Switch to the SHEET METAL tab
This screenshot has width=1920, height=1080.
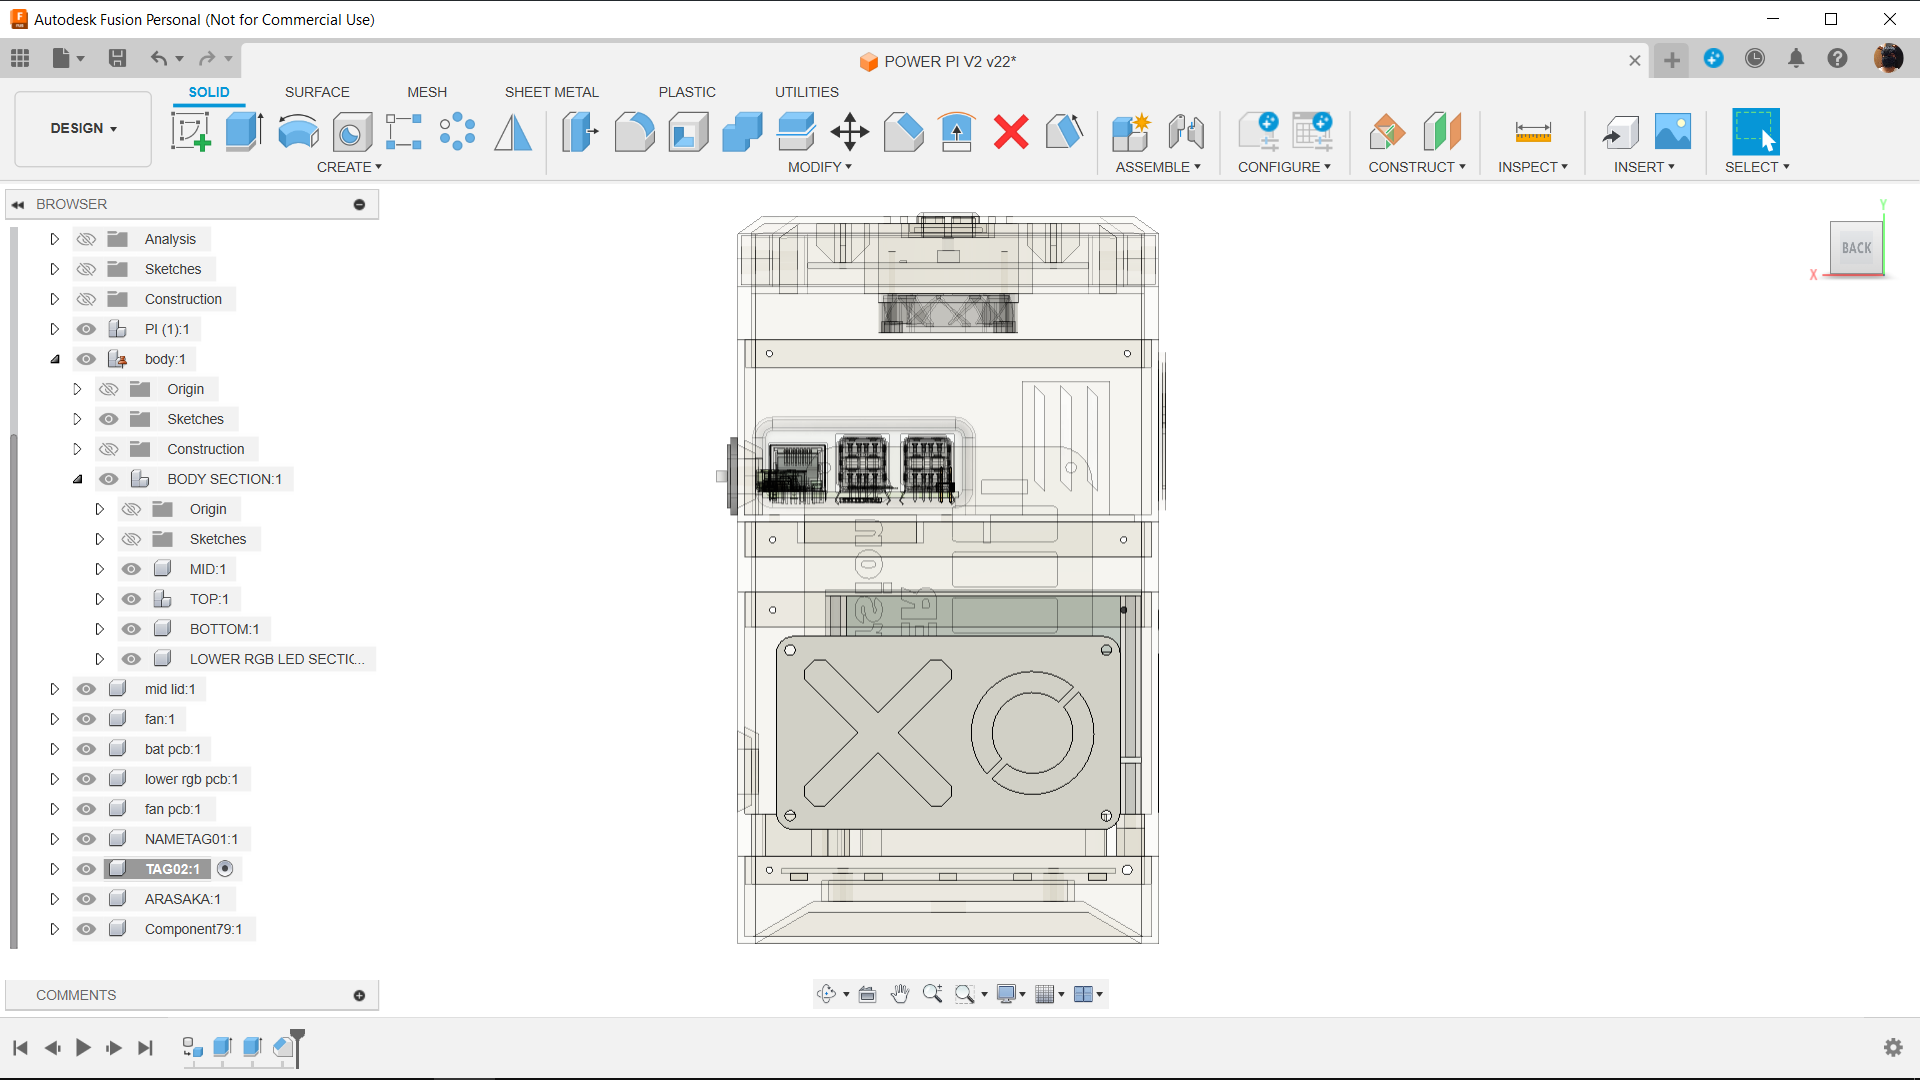coord(551,92)
